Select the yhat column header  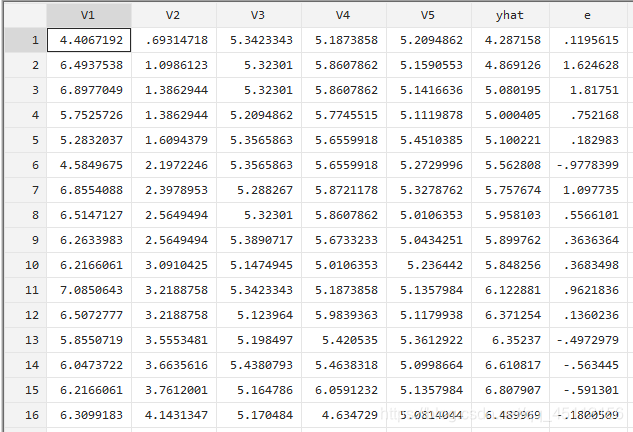[510, 15]
